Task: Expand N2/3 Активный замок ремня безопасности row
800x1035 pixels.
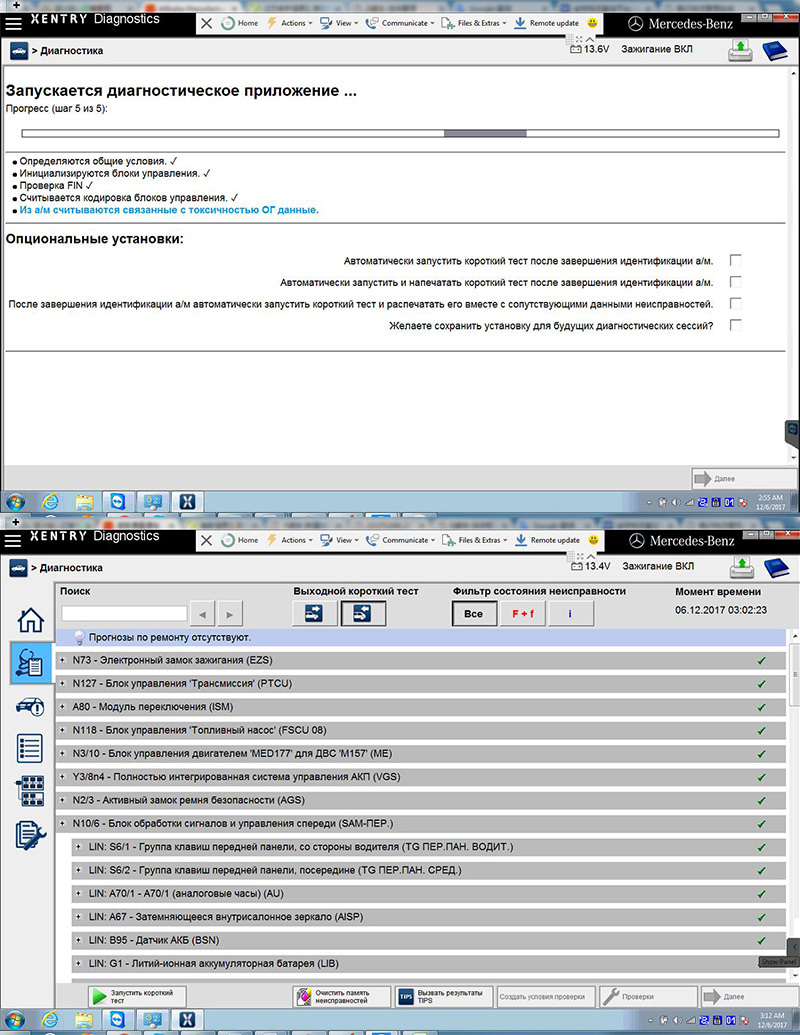Action: click(63, 800)
